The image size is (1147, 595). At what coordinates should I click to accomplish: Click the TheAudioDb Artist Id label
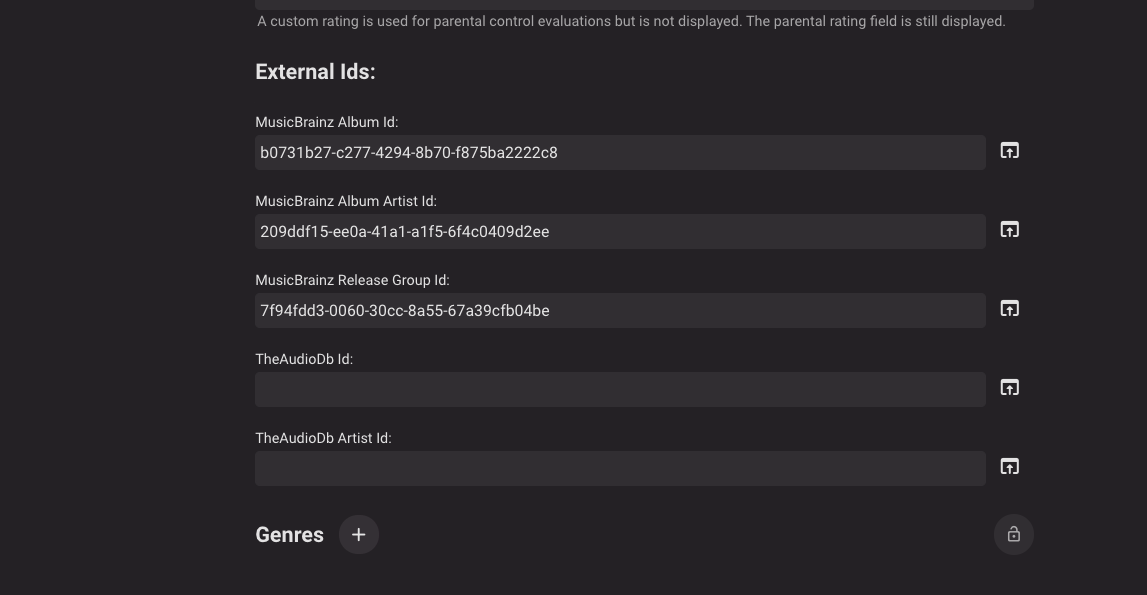click(x=323, y=438)
